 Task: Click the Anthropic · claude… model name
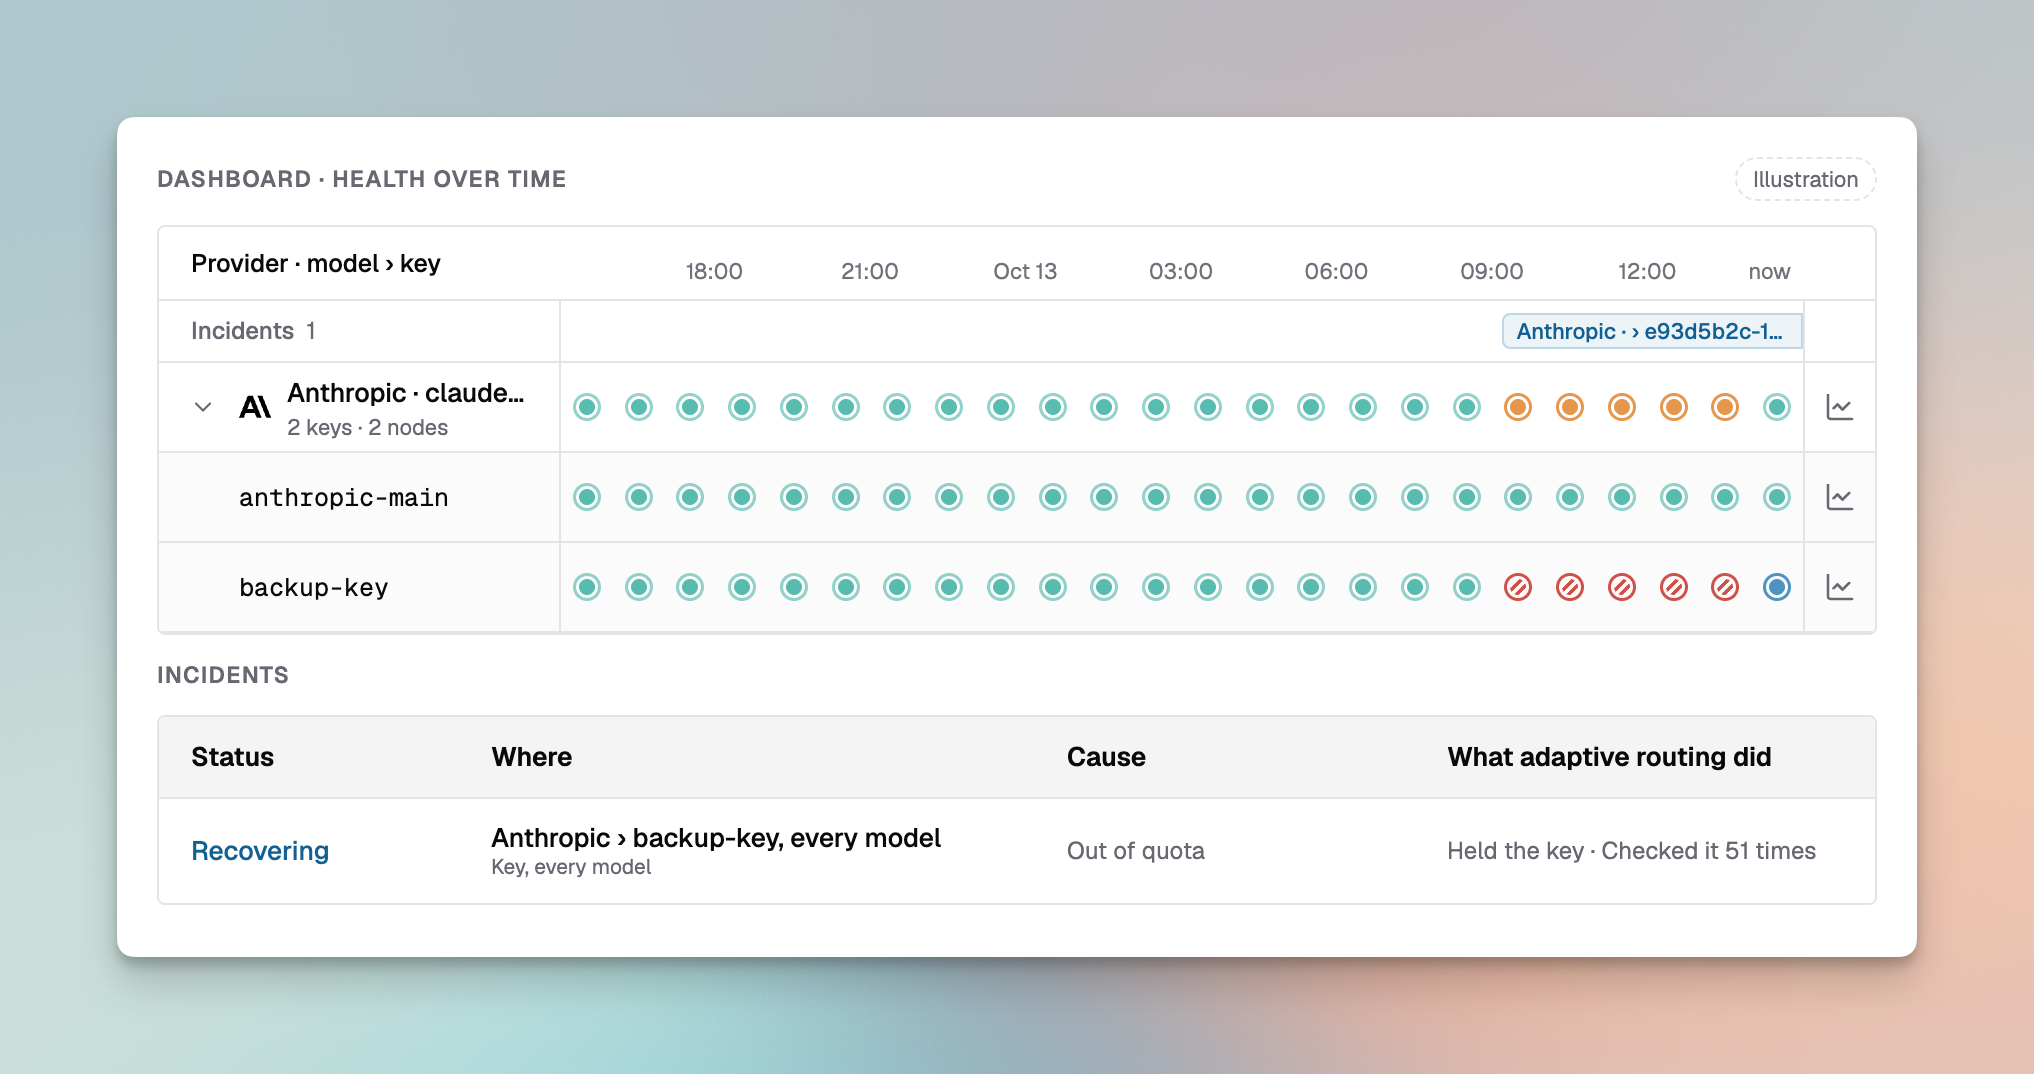tap(405, 393)
